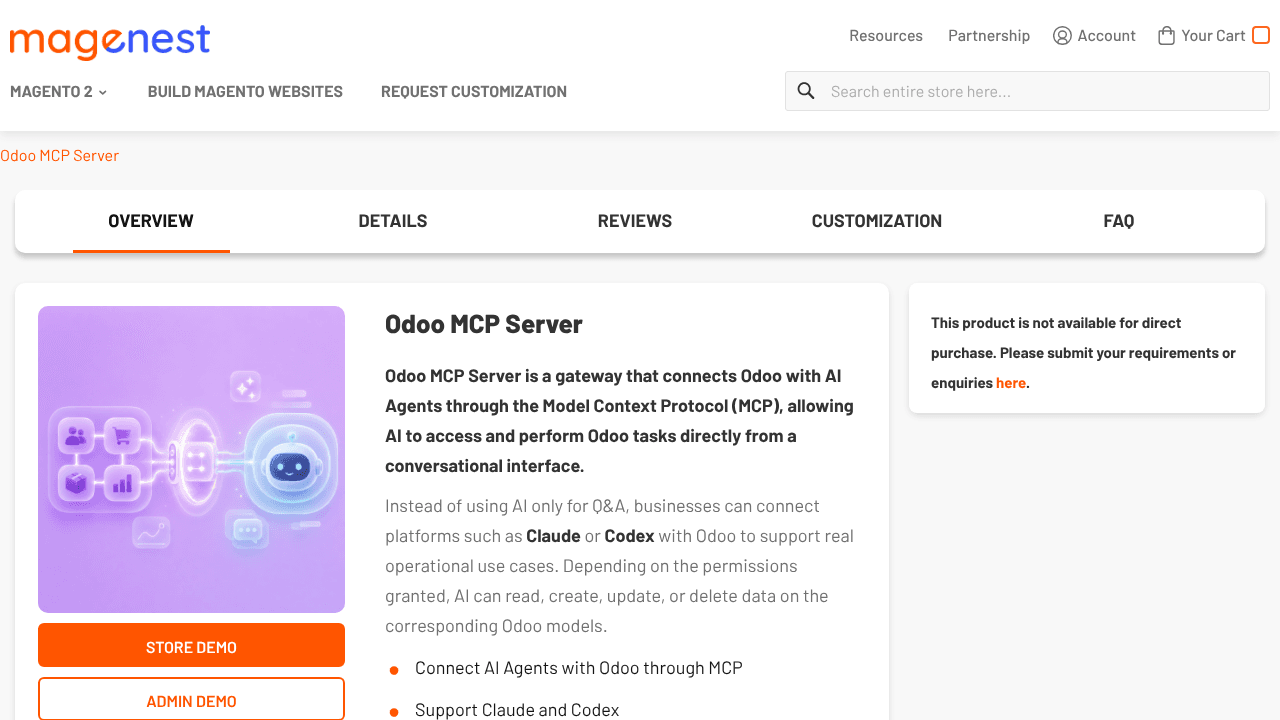Click the Account user icon
This screenshot has width=1280, height=720.
click(1062, 36)
